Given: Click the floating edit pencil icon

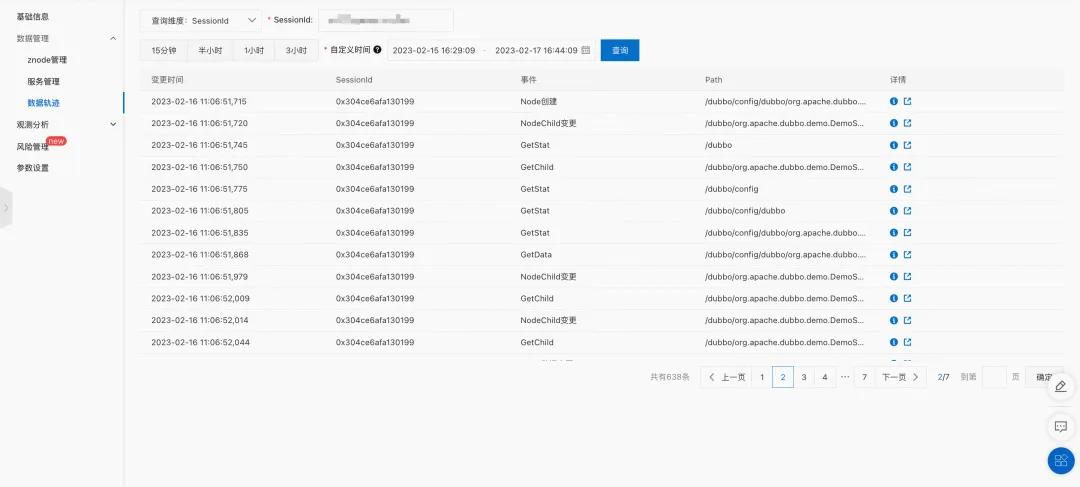Looking at the screenshot, I should point(1060,386).
